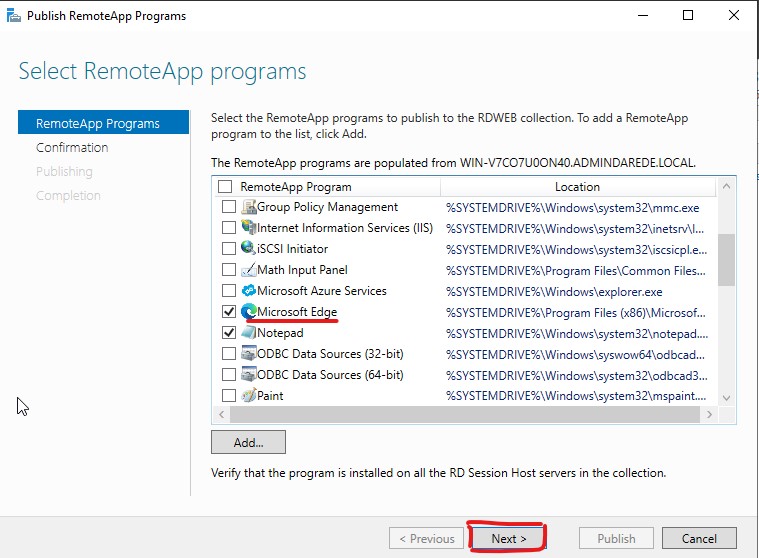Click the Location column header
Viewport: 759px width, 558px height.
(x=577, y=187)
